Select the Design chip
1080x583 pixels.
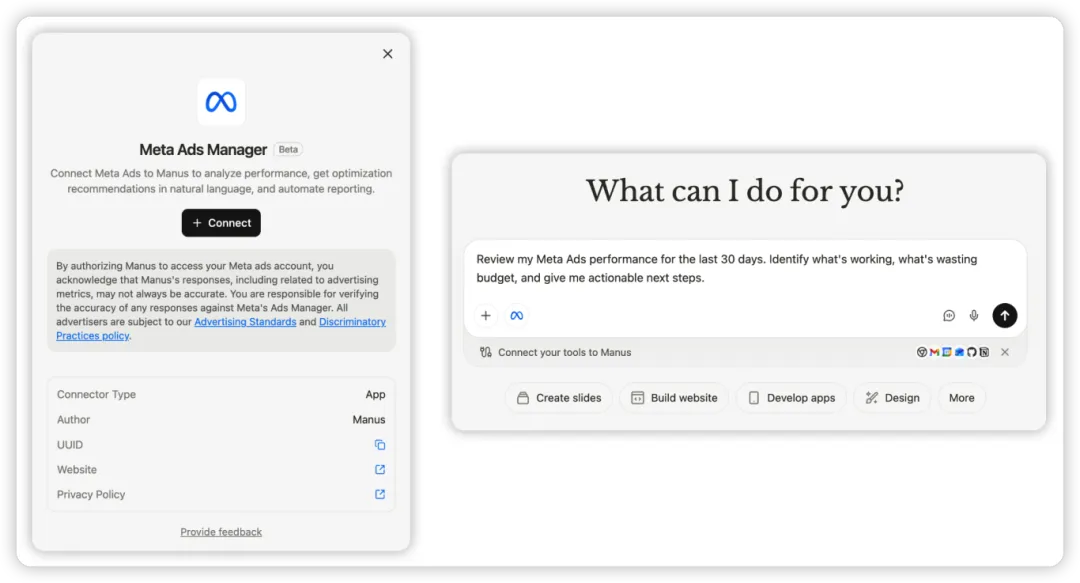click(x=893, y=398)
